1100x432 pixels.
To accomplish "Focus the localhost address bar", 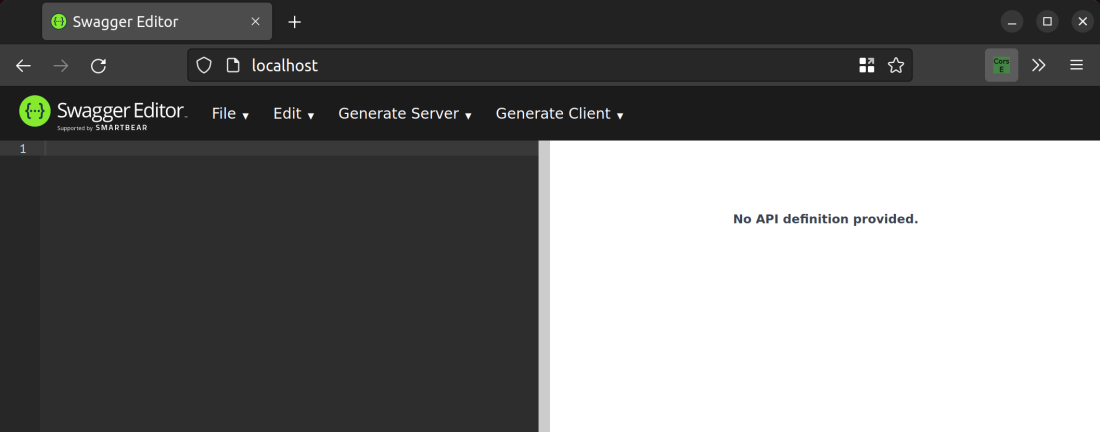I will [x=550, y=65].
